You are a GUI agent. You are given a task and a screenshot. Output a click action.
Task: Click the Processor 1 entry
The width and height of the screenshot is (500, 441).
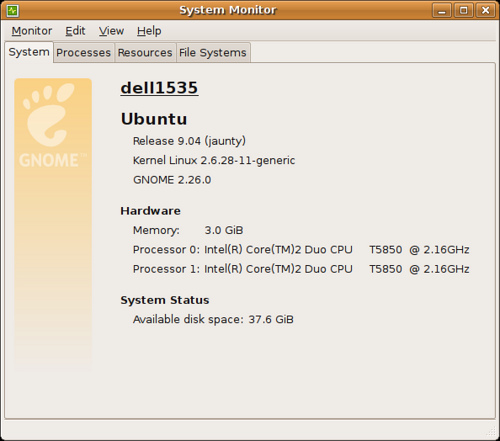[x=301, y=269]
